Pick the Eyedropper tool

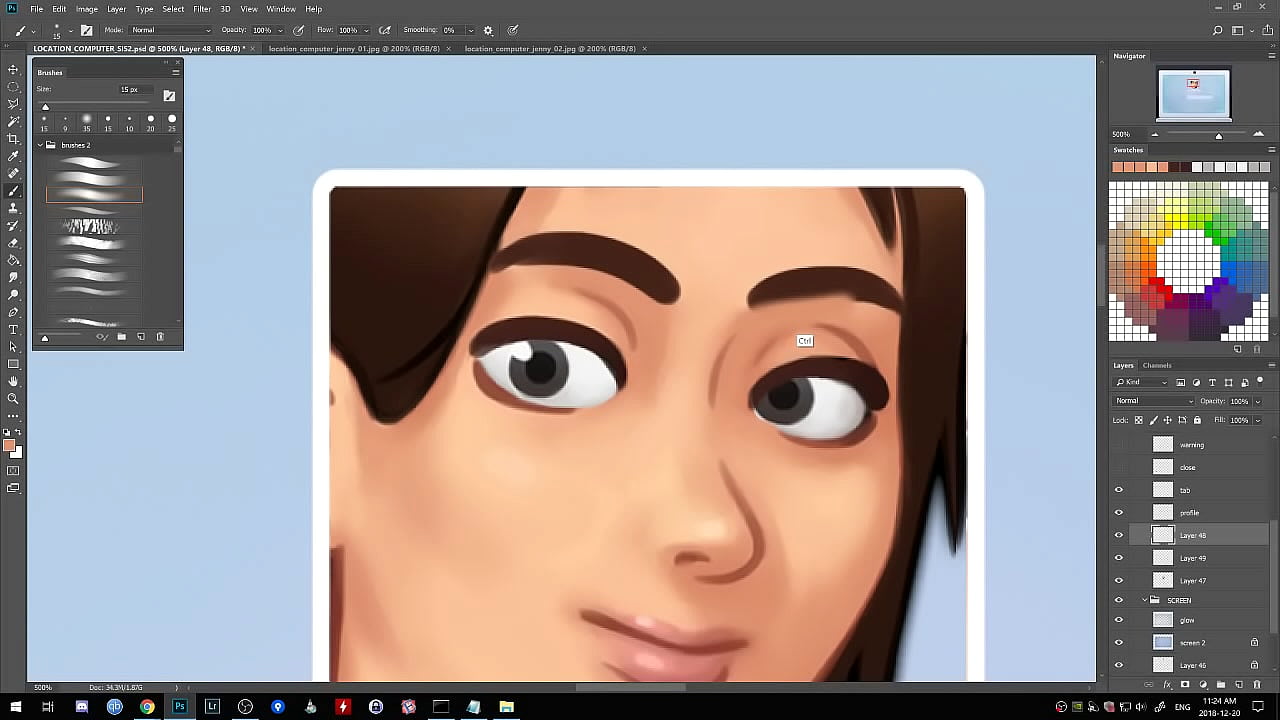point(13,156)
